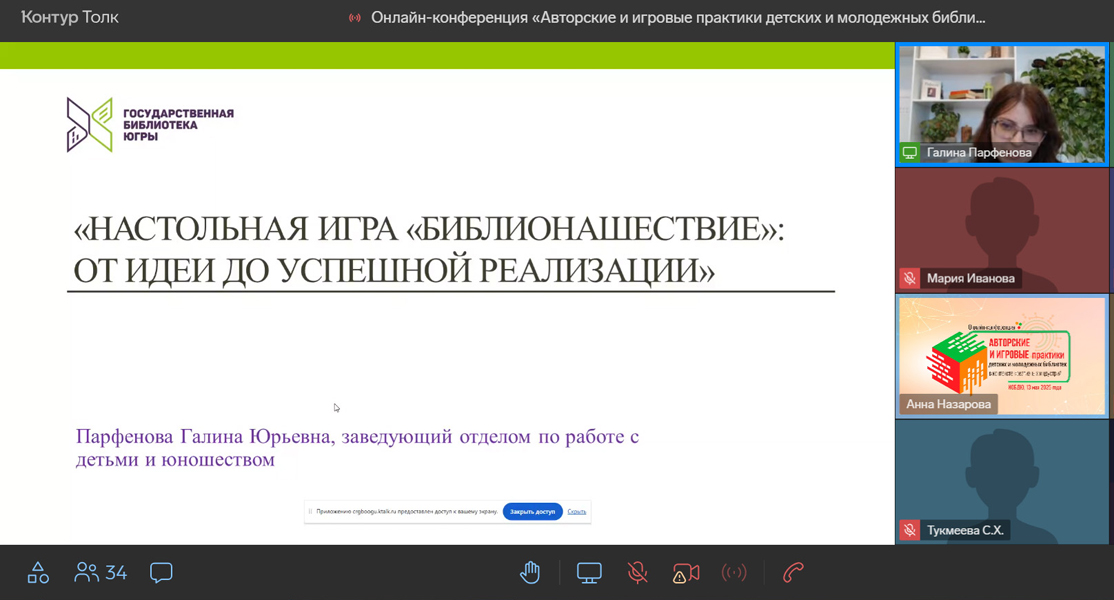Click the 'Скрыть' link in the notification
1114x600 pixels.
577,511
